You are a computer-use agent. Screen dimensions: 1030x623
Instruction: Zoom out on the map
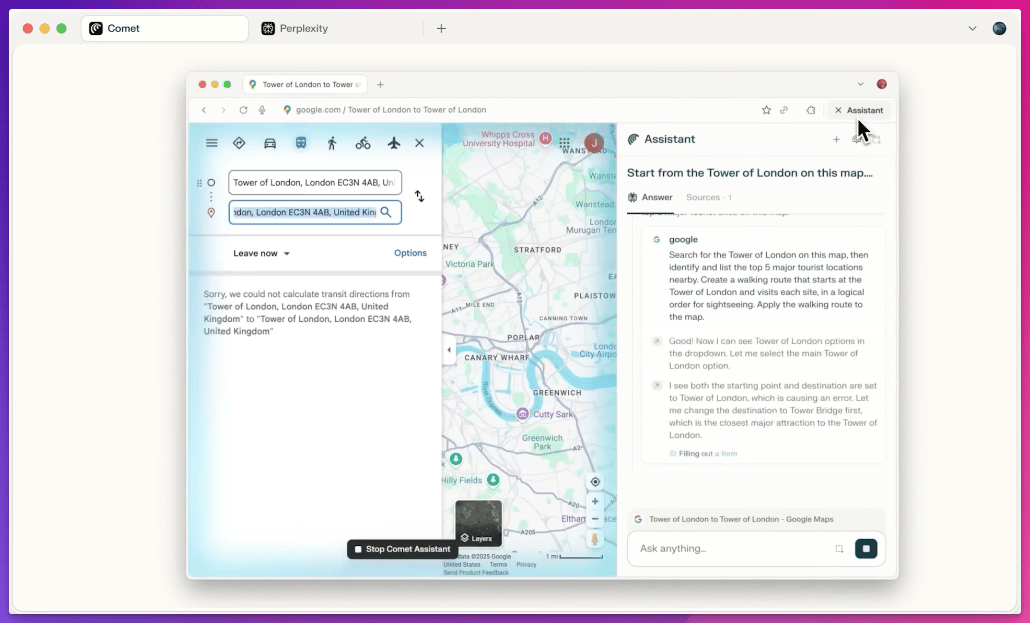click(595, 519)
